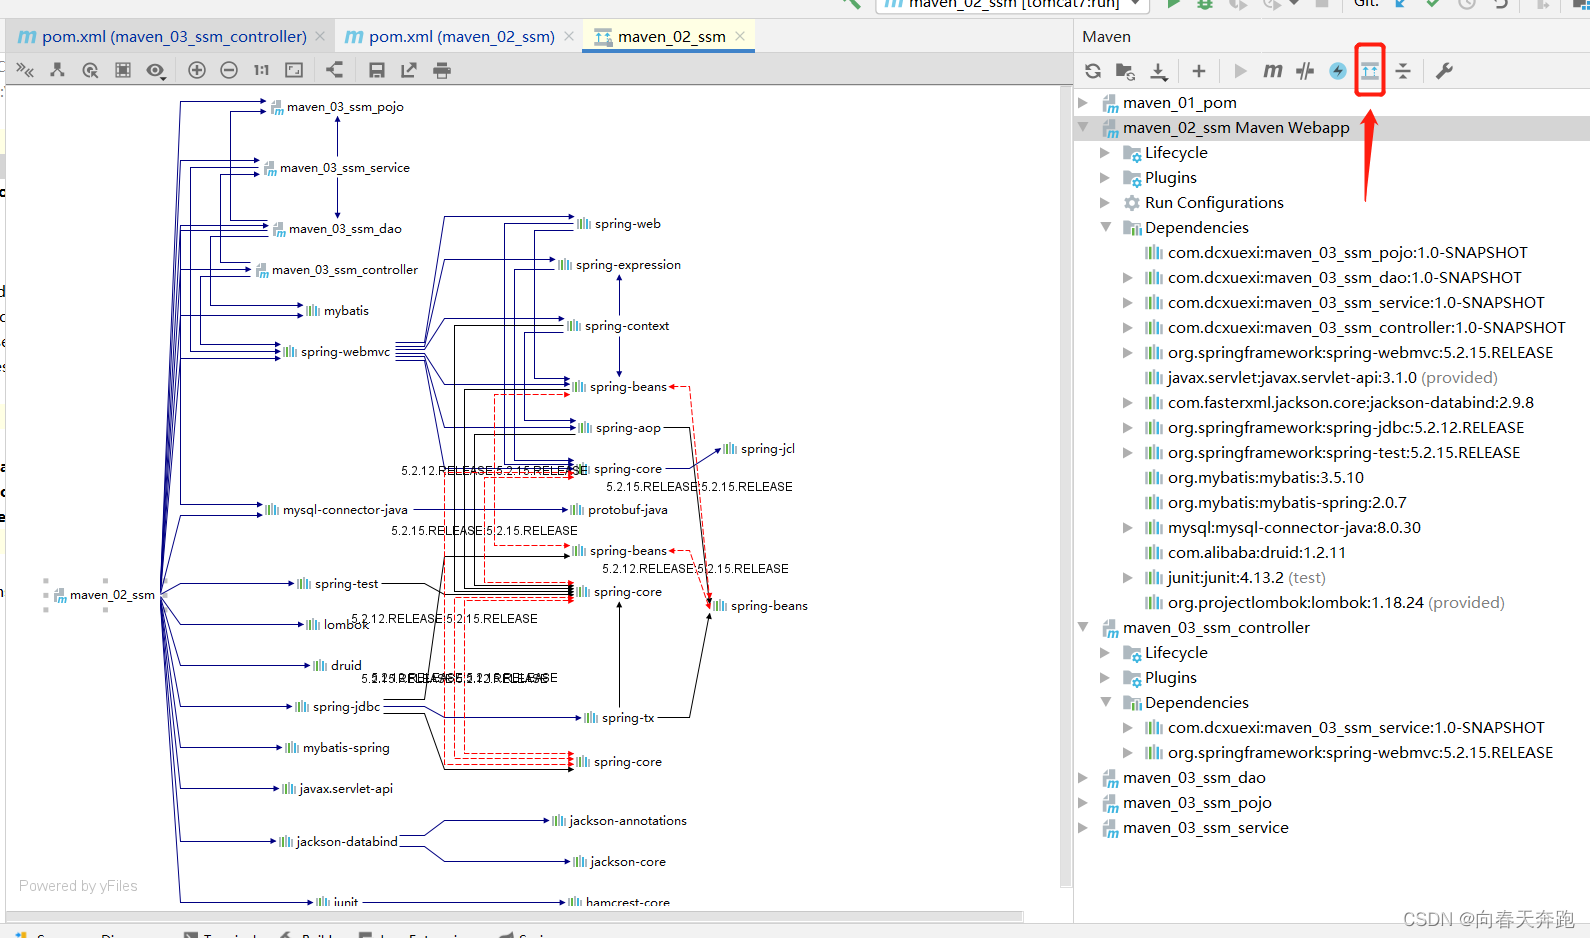Screen dimensions: 1590x938
Task: Select com.alibaba:druid:1.2.11 dependency
Action: (1256, 553)
